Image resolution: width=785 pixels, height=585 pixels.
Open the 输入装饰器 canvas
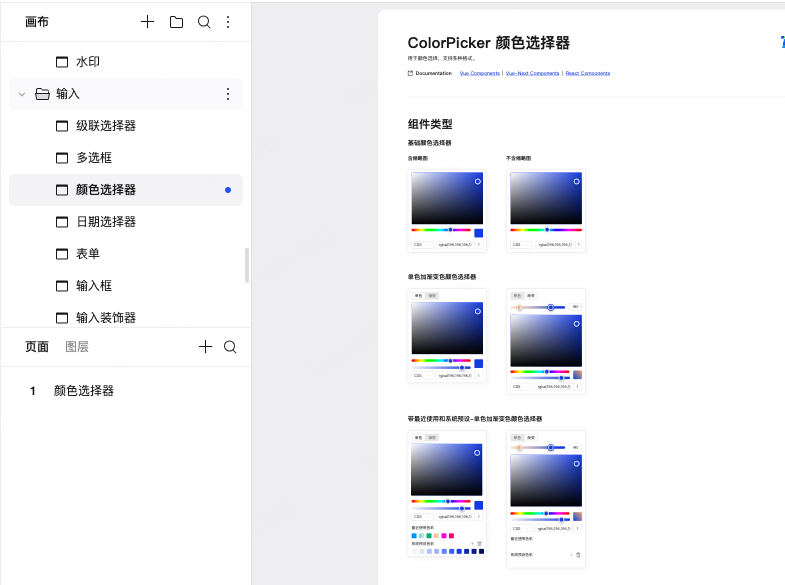click(106, 318)
